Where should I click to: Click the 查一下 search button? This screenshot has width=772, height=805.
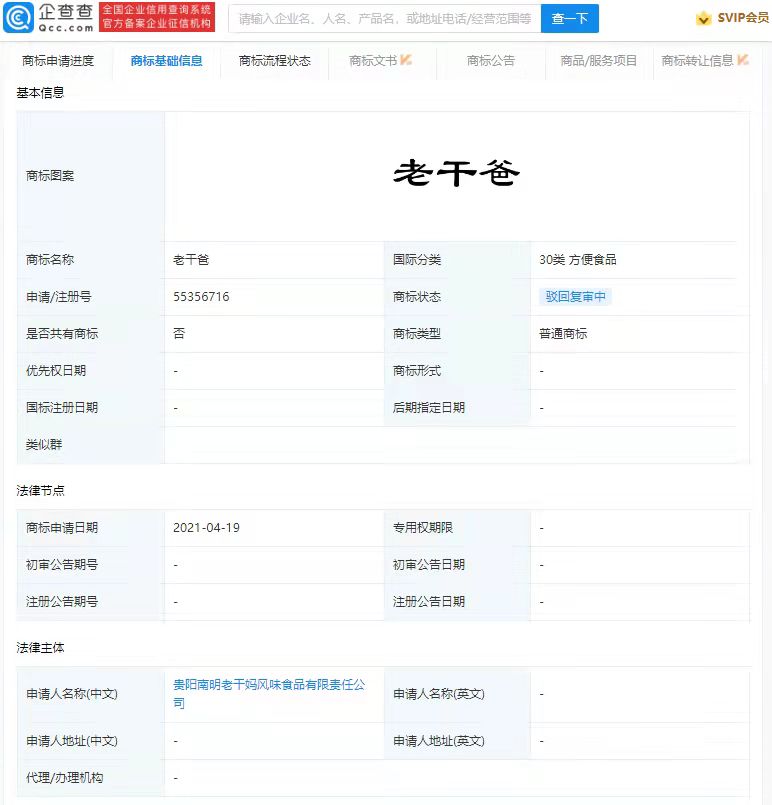pyautogui.click(x=570, y=18)
